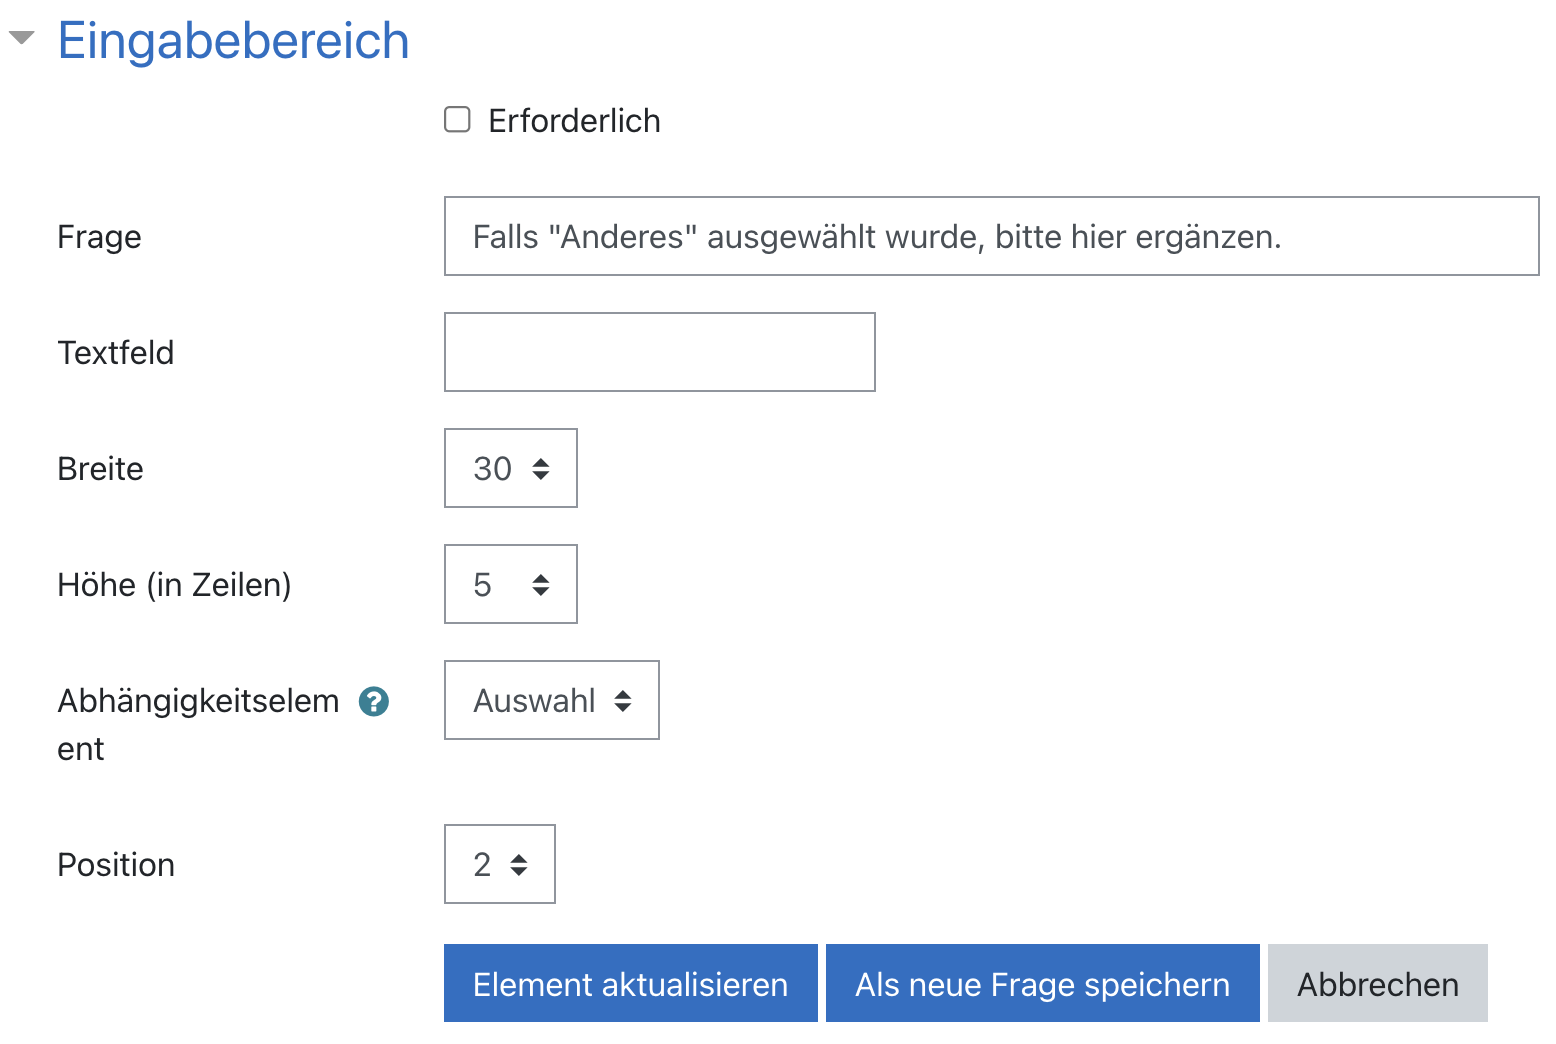Open the Breite dropdown showing 30
1556x1044 pixels.
(x=510, y=468)
